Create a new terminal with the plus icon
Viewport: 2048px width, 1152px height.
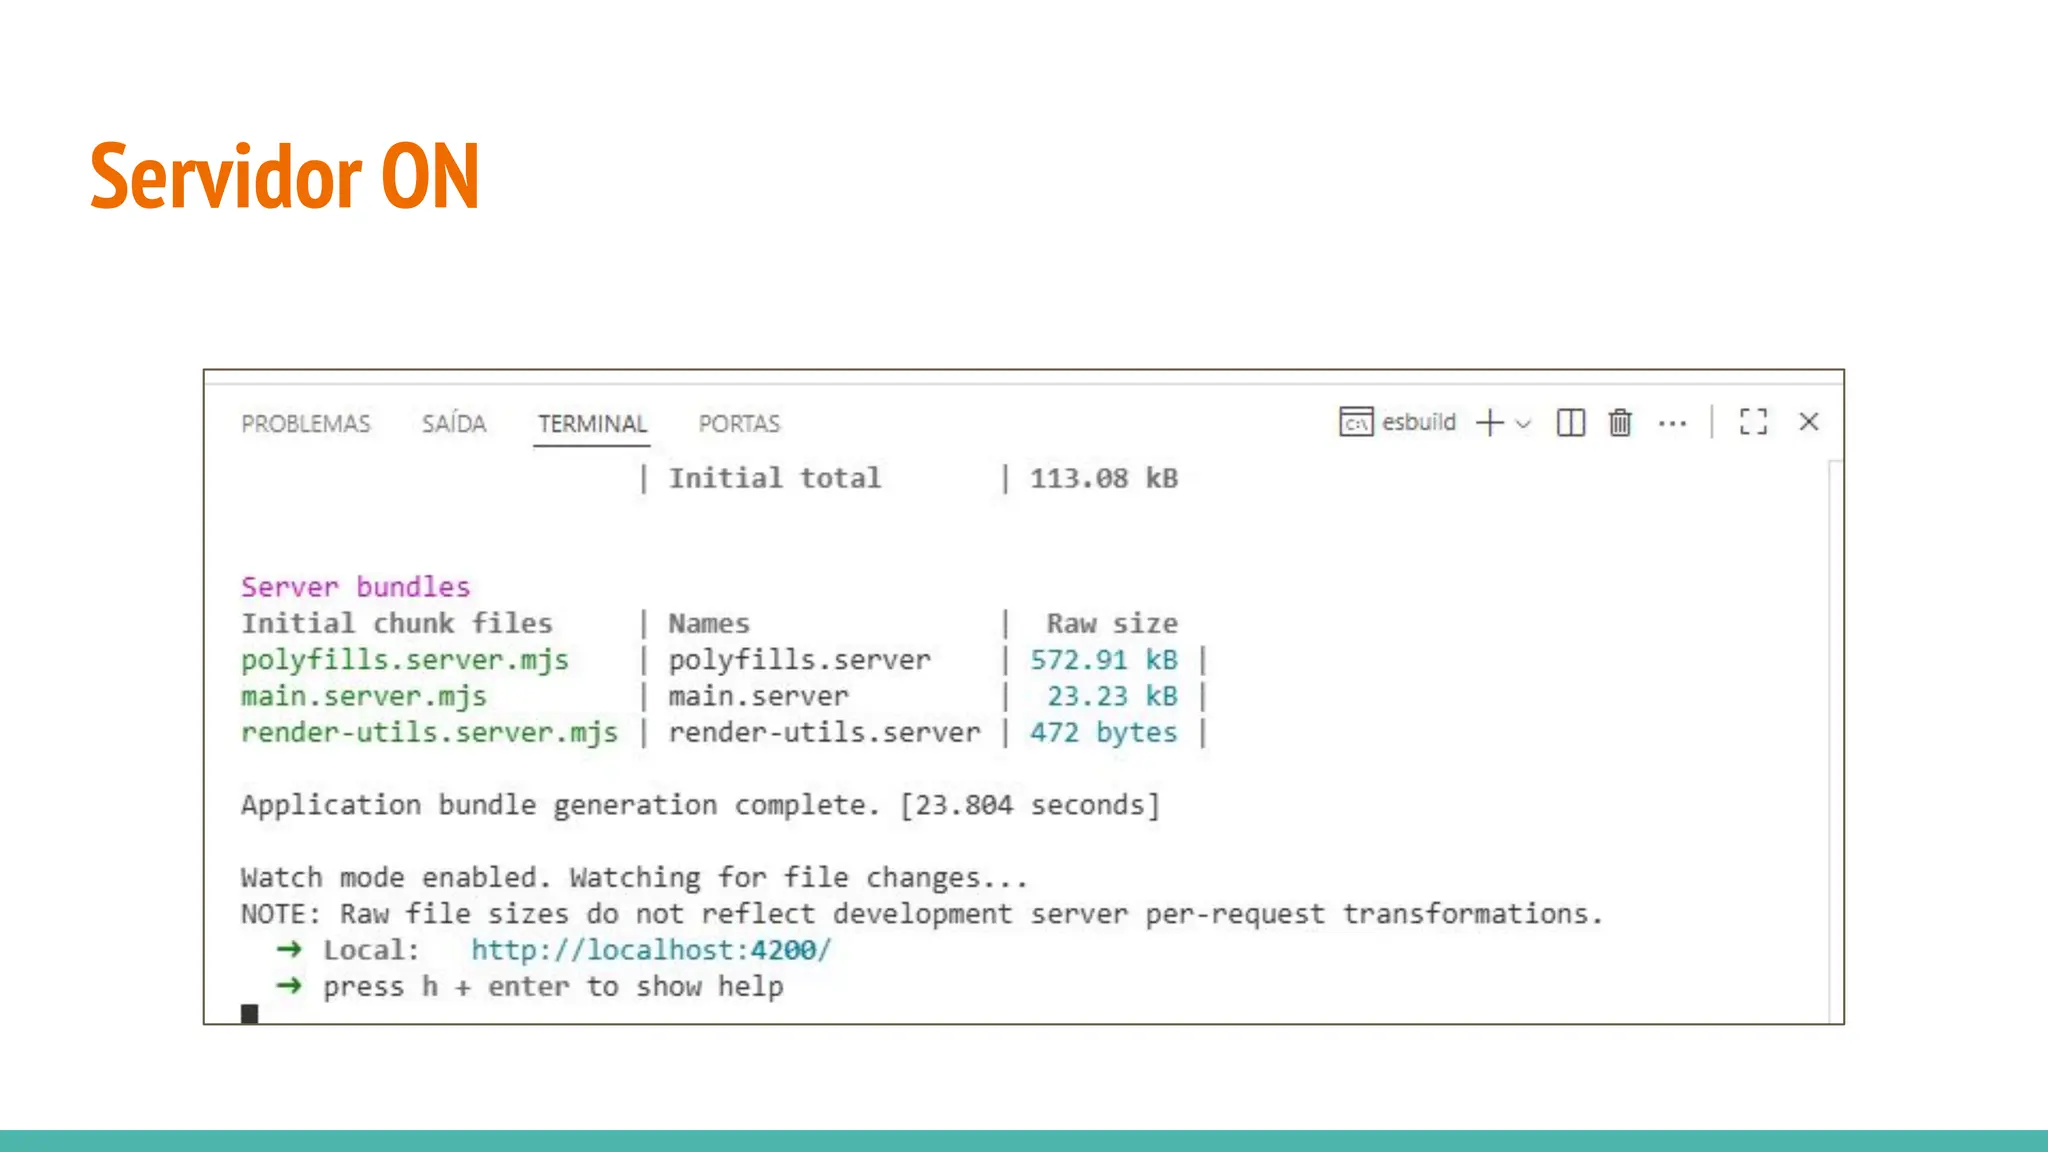tap(1490, 422)
